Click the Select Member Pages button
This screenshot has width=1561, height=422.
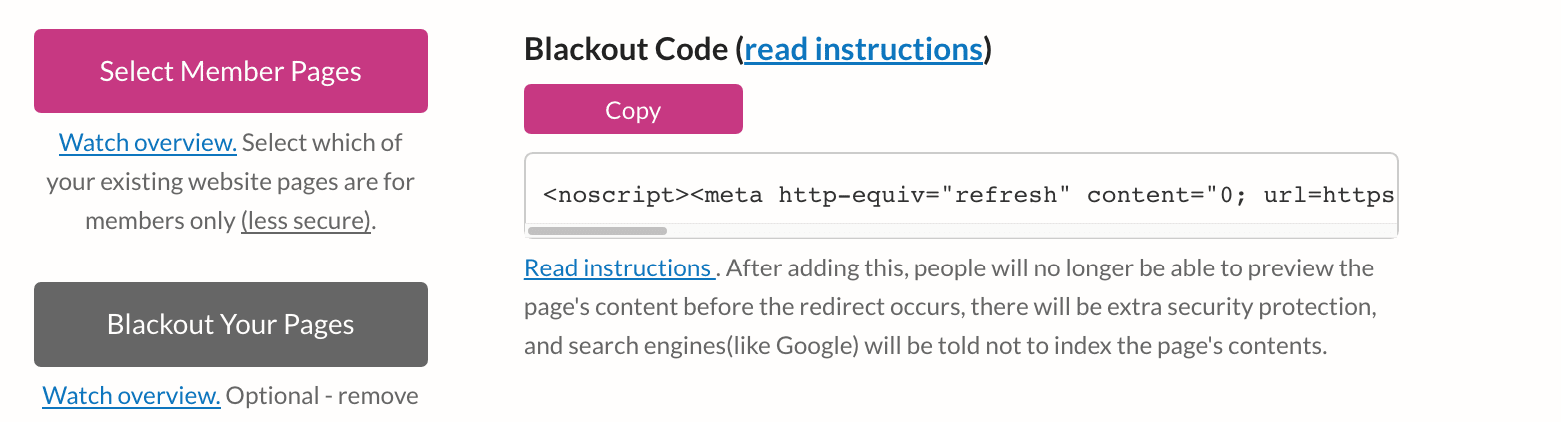tap(231, 71)
